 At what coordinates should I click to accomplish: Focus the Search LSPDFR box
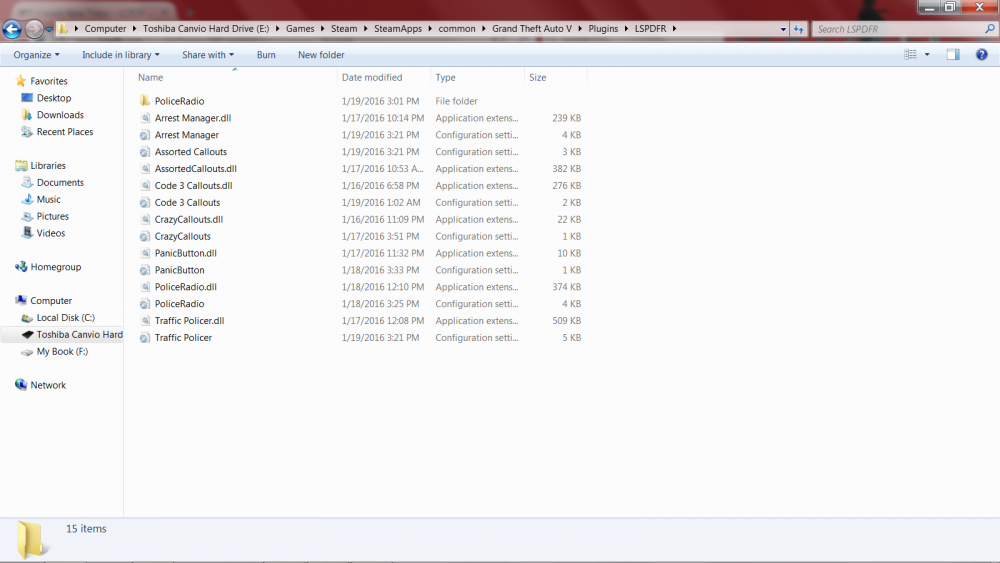click(x=898, y=29)
